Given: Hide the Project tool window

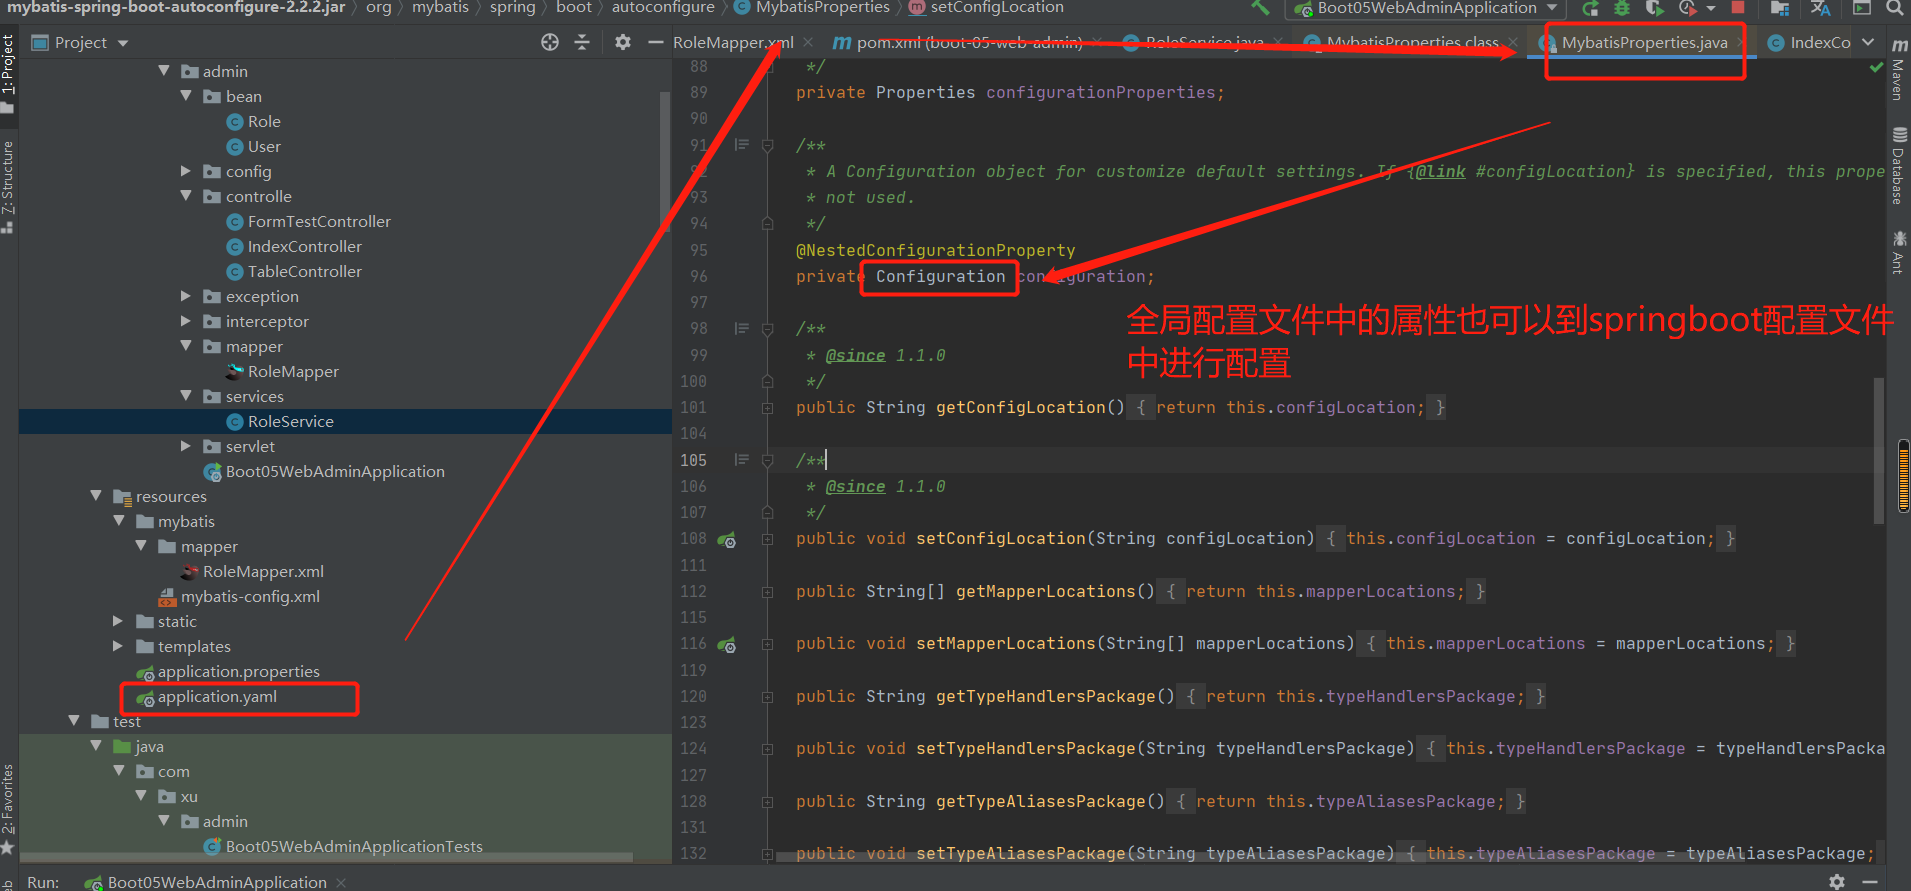Looking at the screenshot, I should coord(655,42).
